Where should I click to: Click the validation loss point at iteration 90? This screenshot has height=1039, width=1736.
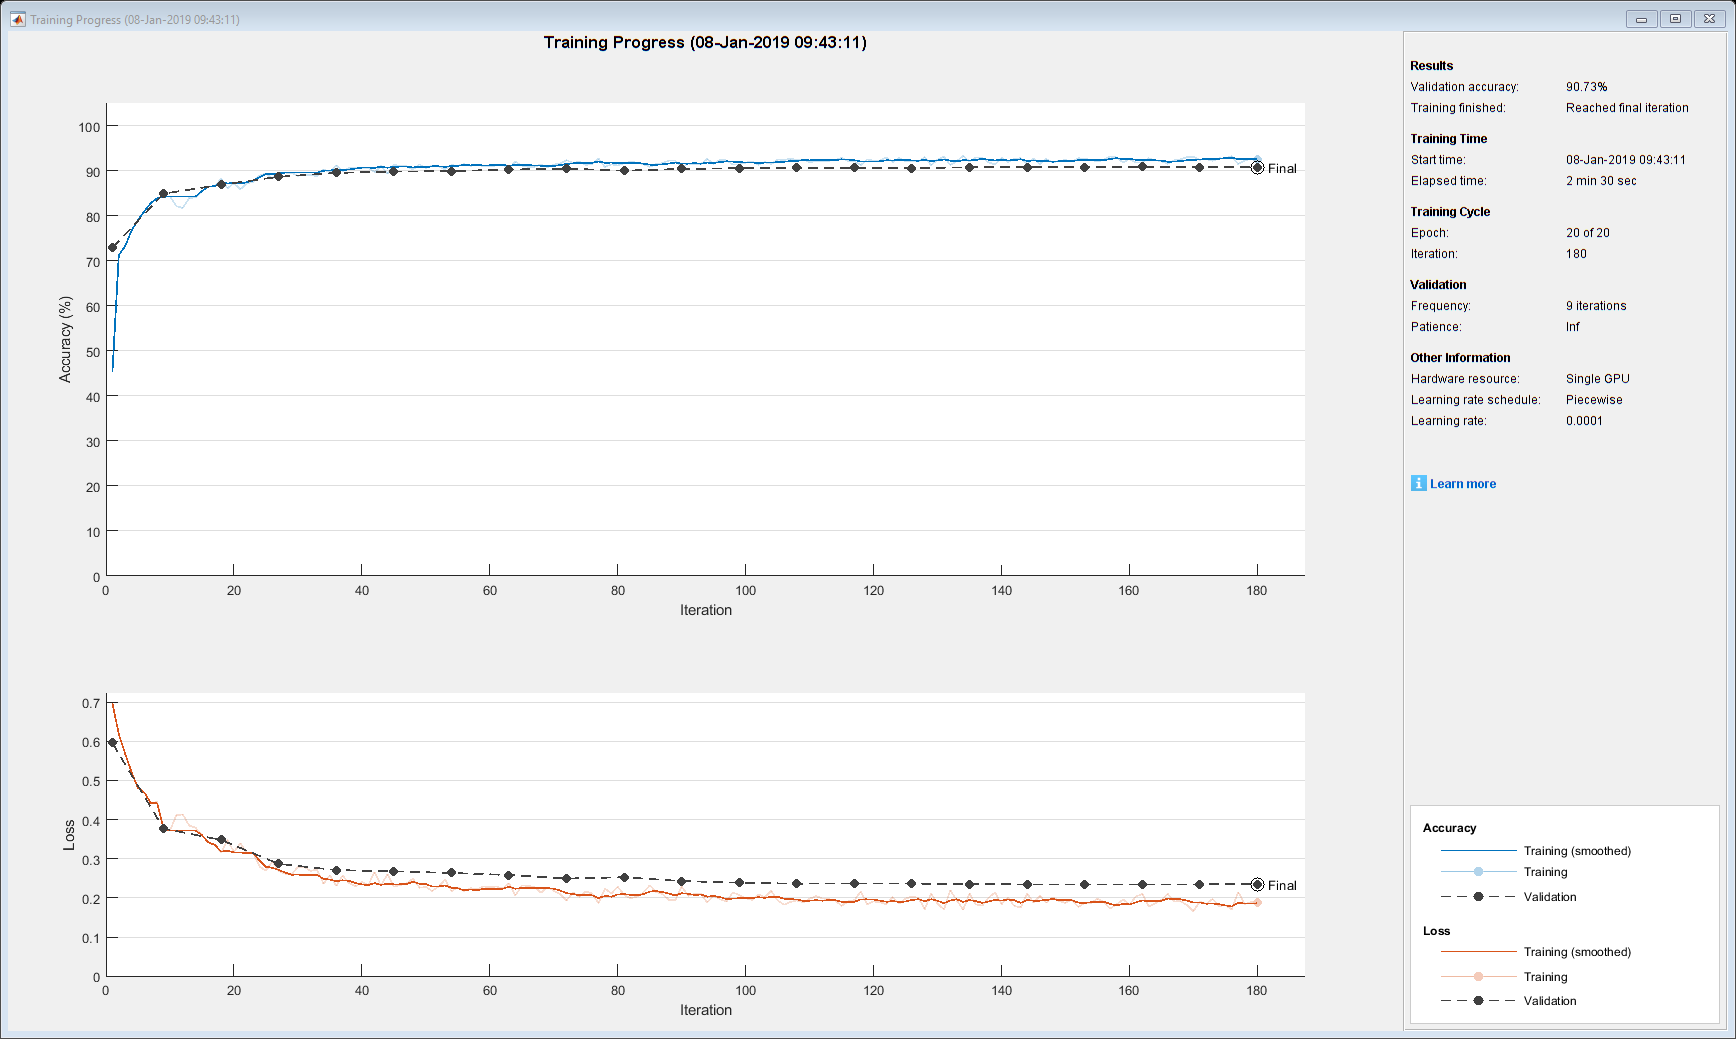pos(682,882)
